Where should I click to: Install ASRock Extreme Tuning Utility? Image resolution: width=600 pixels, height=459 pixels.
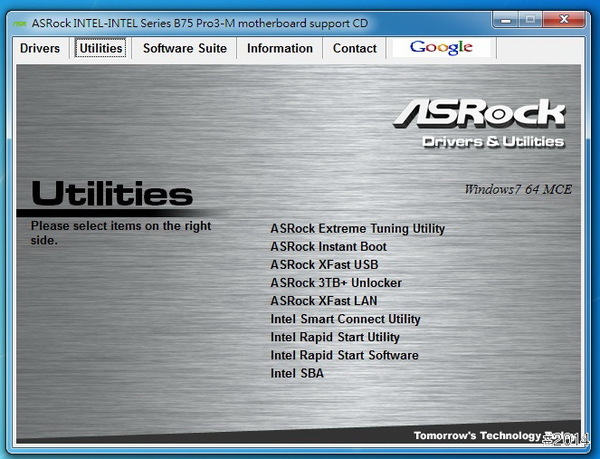[357, 229]
